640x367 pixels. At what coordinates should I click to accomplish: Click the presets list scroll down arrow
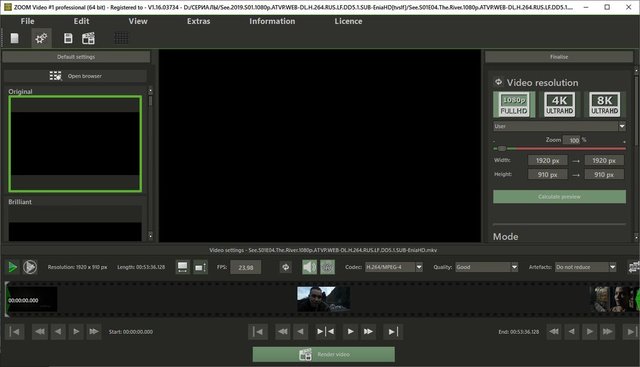point(150,236)
